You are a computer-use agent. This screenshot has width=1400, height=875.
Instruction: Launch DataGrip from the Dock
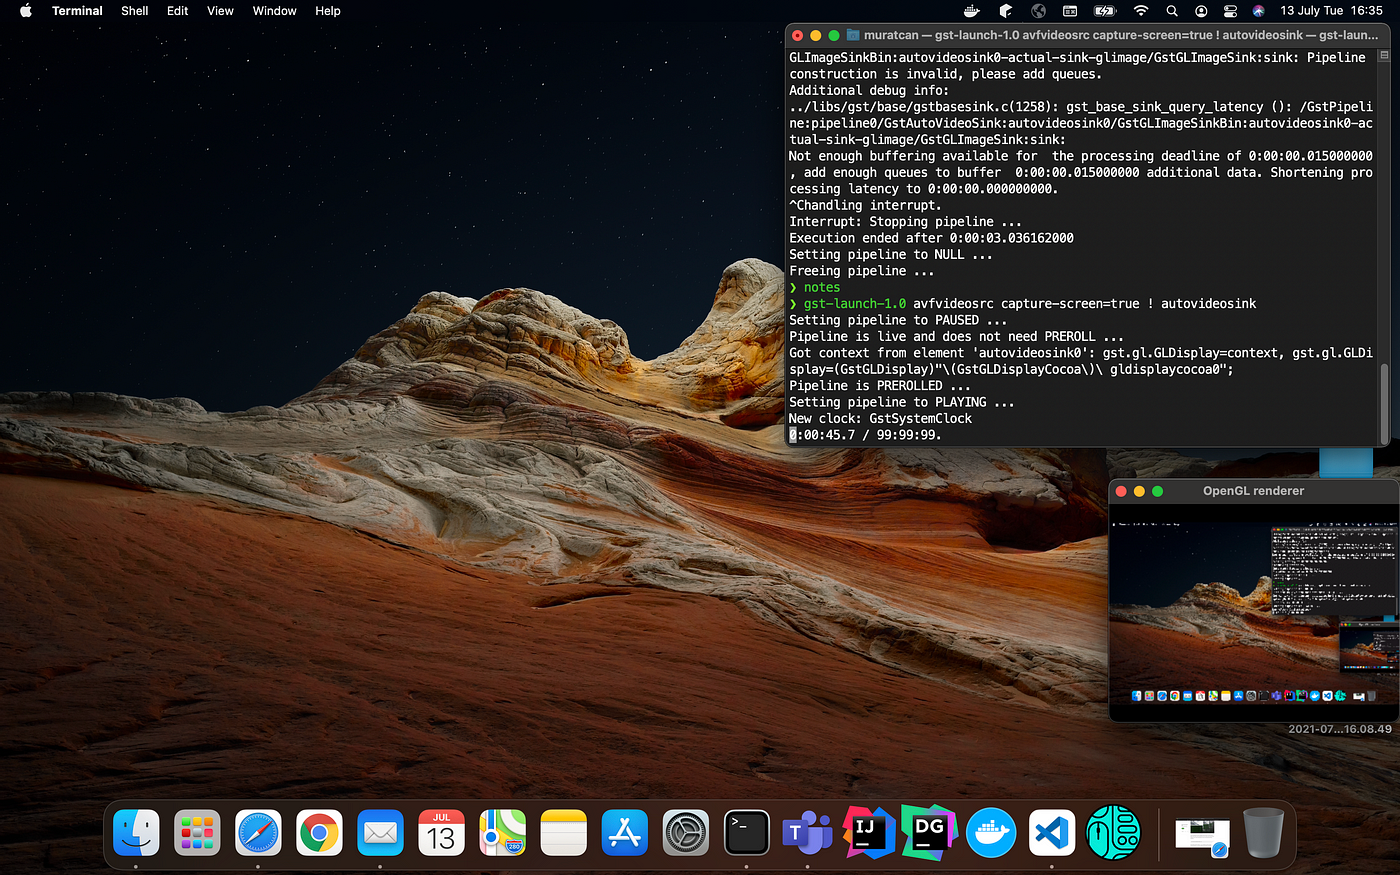point(930,832)
